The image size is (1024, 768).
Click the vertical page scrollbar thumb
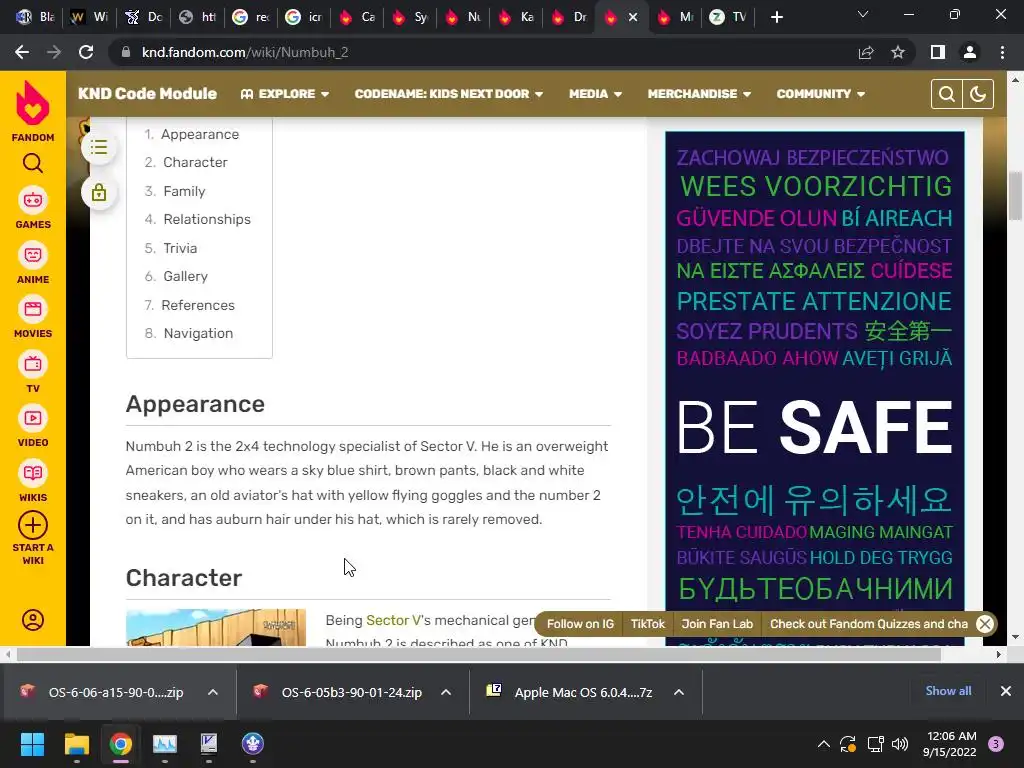pyautogui.click(x=1016, y=196)
